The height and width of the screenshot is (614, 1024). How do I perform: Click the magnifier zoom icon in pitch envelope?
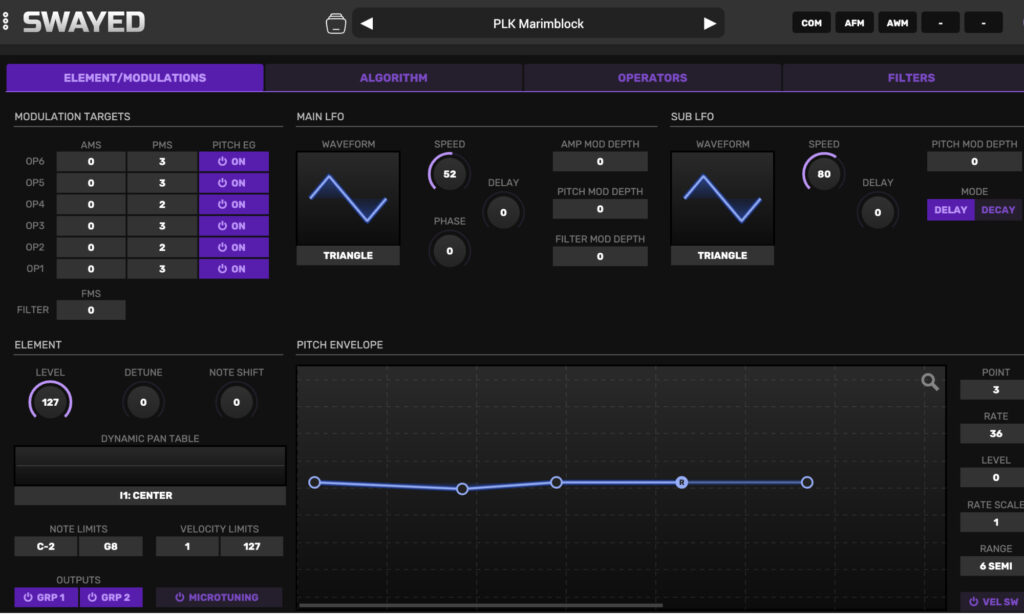pos(930,381)
